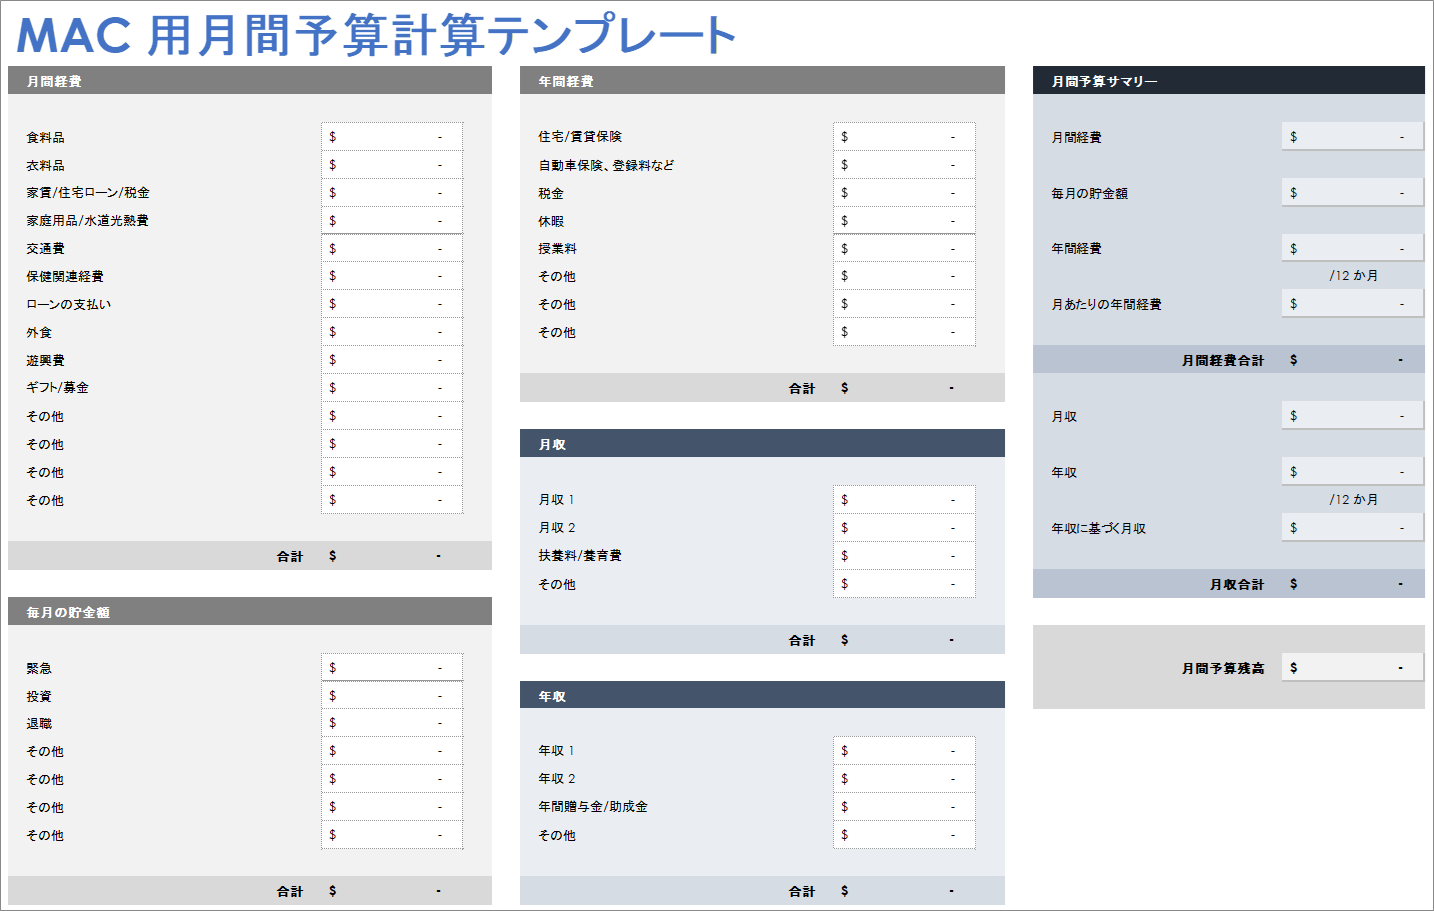Select the 年収 1 amount cell
This screenshot has width=1434, height=911.
pyautogui.click(x=904, y=751)
